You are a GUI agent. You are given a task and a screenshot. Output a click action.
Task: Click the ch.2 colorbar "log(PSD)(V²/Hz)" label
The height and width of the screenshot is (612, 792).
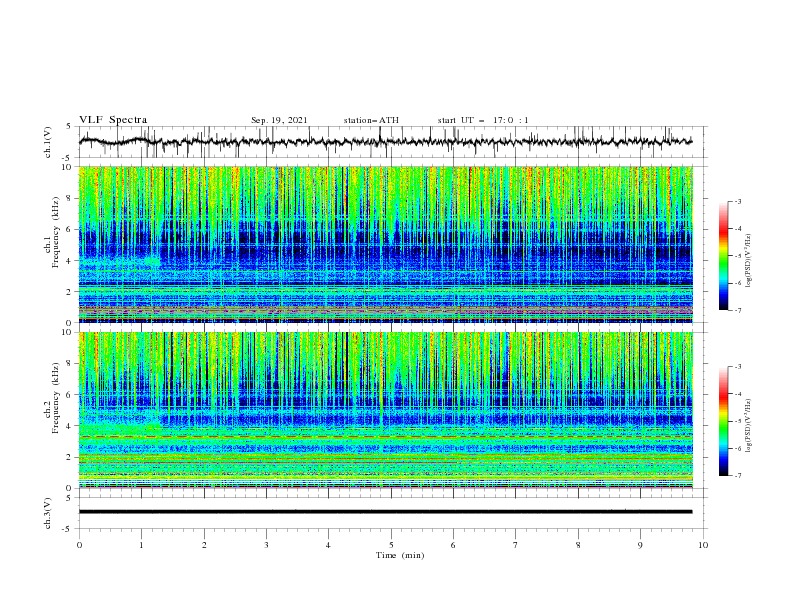(x=748, y=425)
